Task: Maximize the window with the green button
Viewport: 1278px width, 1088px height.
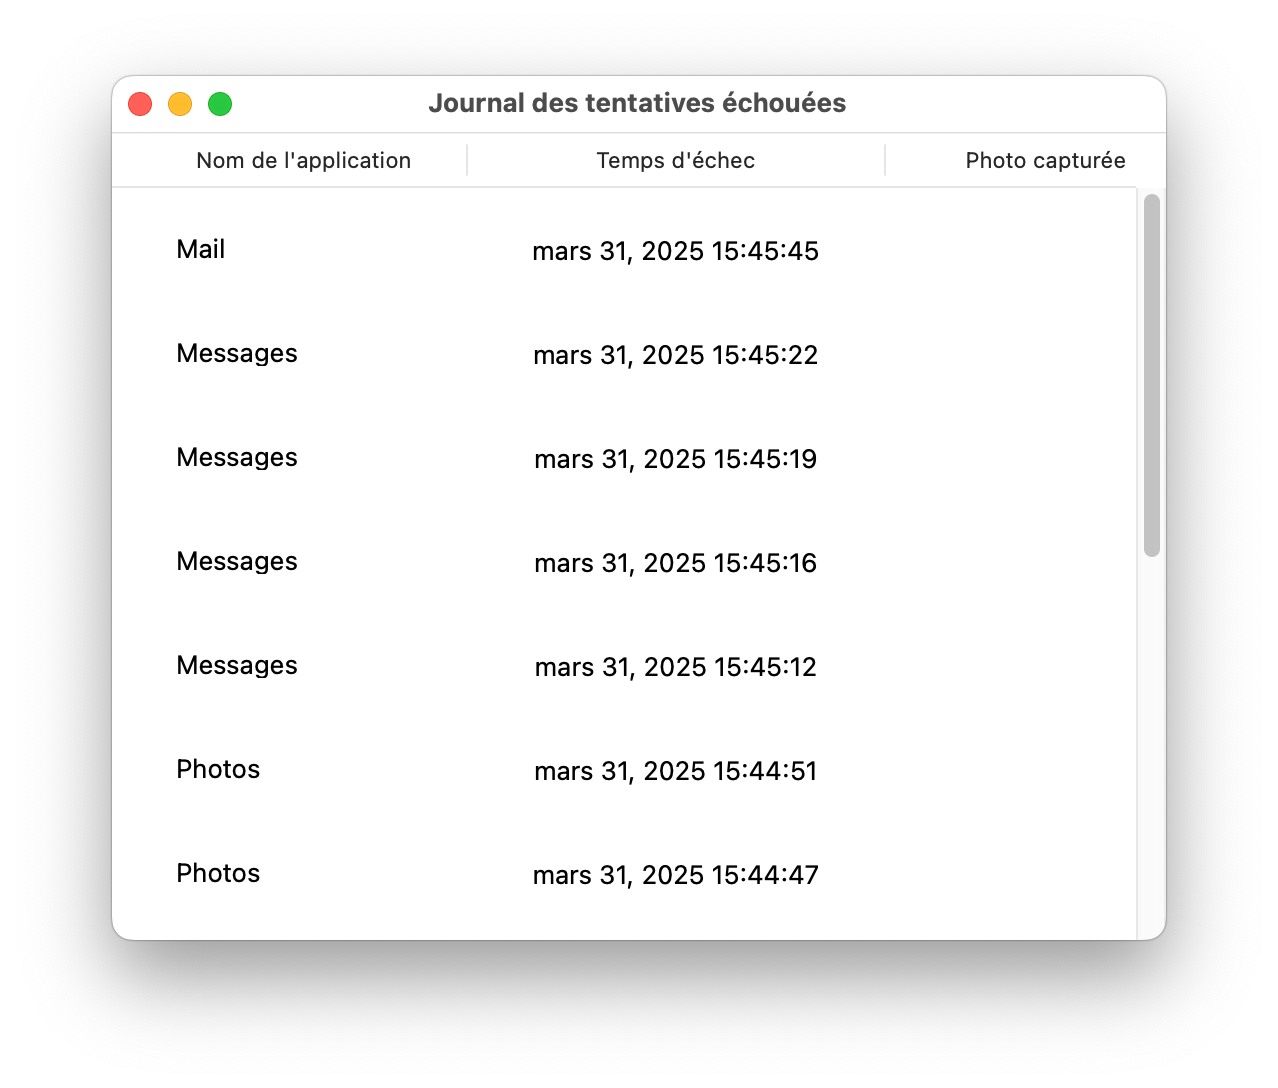Action: point(220,104)
